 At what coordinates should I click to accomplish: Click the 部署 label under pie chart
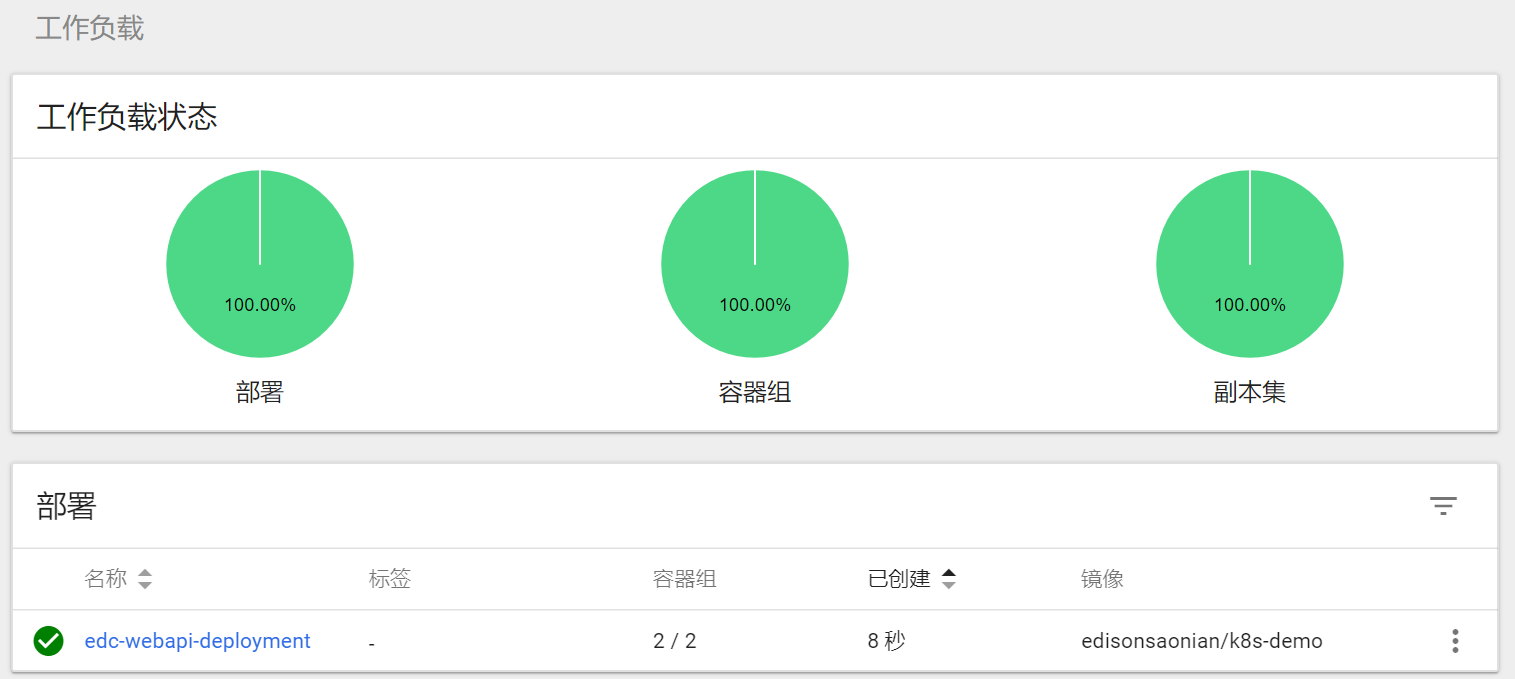(260, 392)
